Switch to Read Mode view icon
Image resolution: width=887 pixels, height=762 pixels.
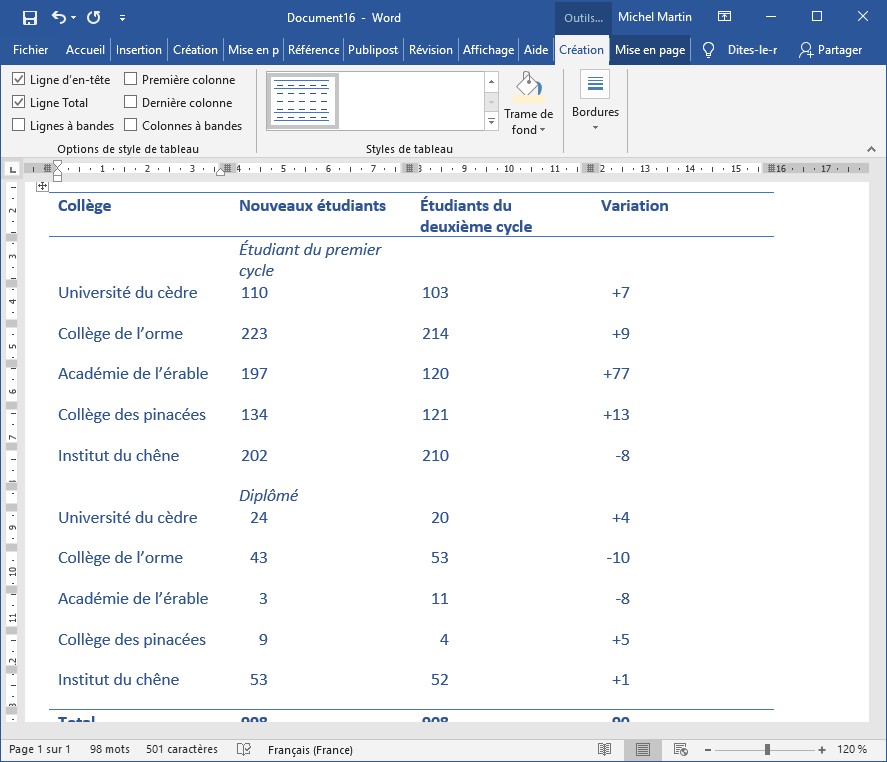point(604,749)
